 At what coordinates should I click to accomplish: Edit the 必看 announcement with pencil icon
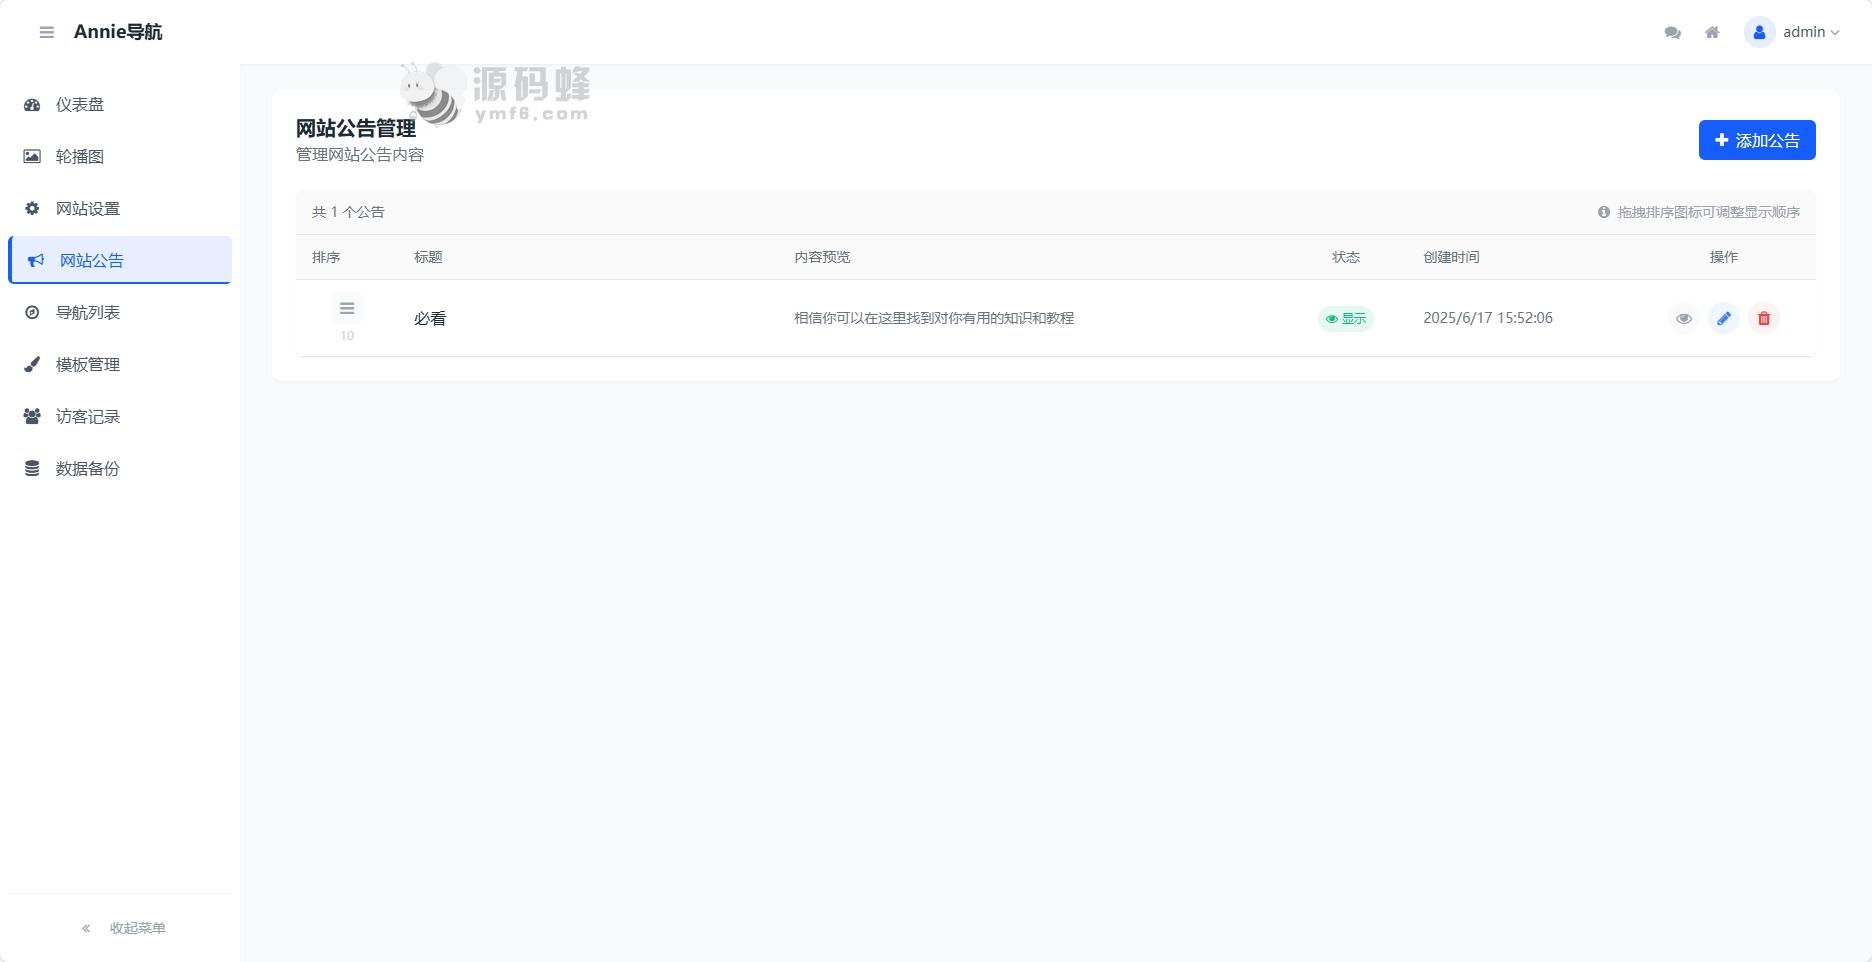(x=1724, y=318)
